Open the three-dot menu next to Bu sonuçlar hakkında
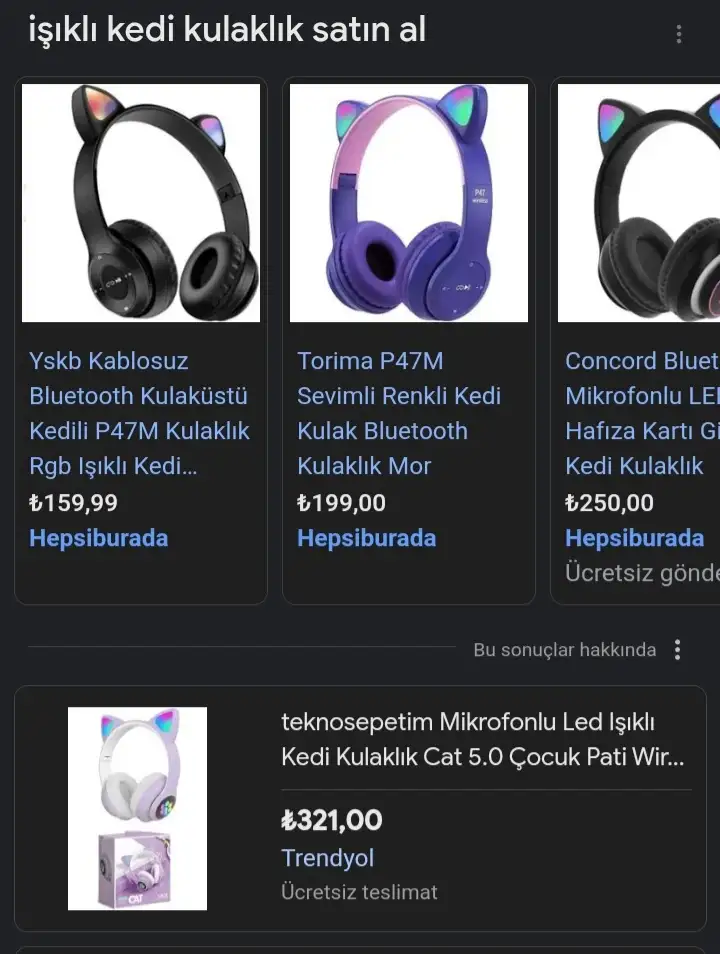The image size is (720, 954). click(x=677, y=650)
